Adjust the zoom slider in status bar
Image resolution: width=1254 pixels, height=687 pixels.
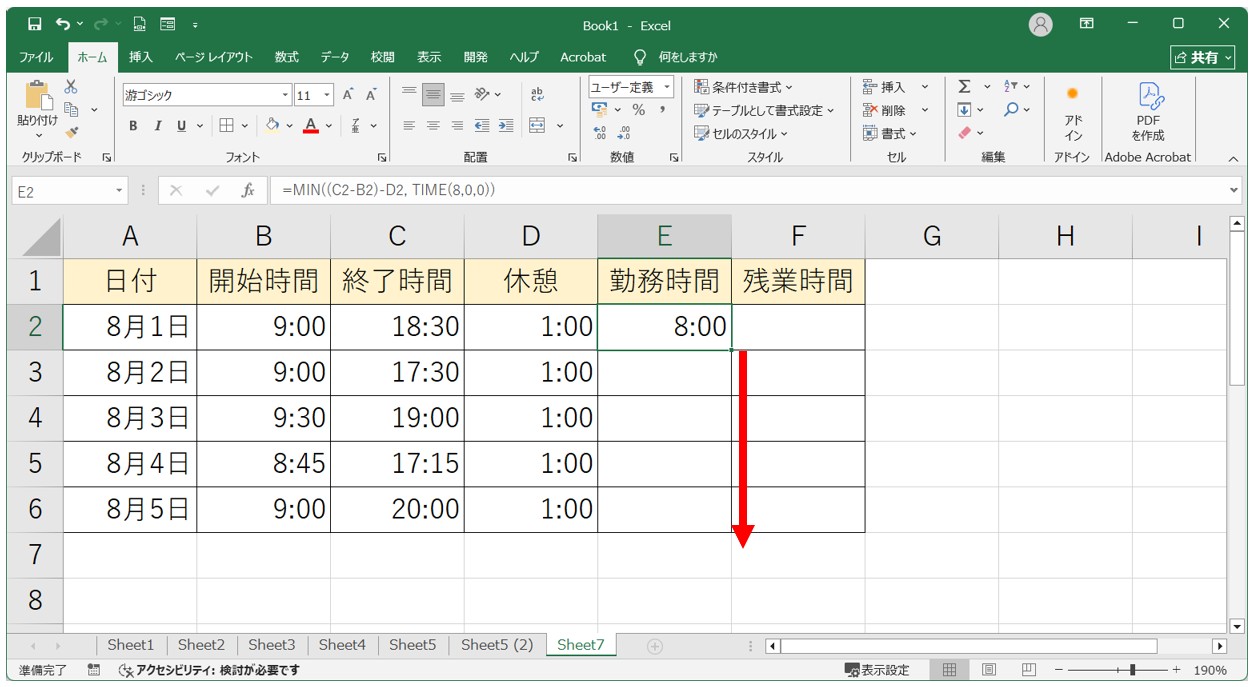pos(1132,670)
